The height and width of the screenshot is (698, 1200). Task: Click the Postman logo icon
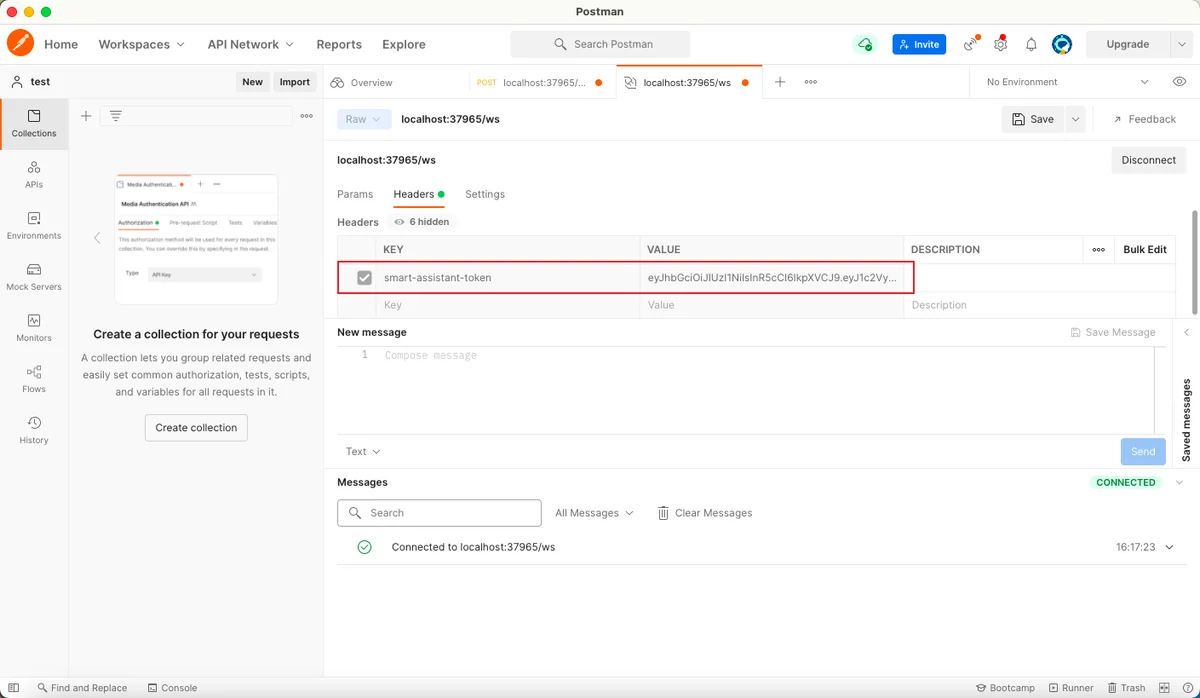point(20,44)
